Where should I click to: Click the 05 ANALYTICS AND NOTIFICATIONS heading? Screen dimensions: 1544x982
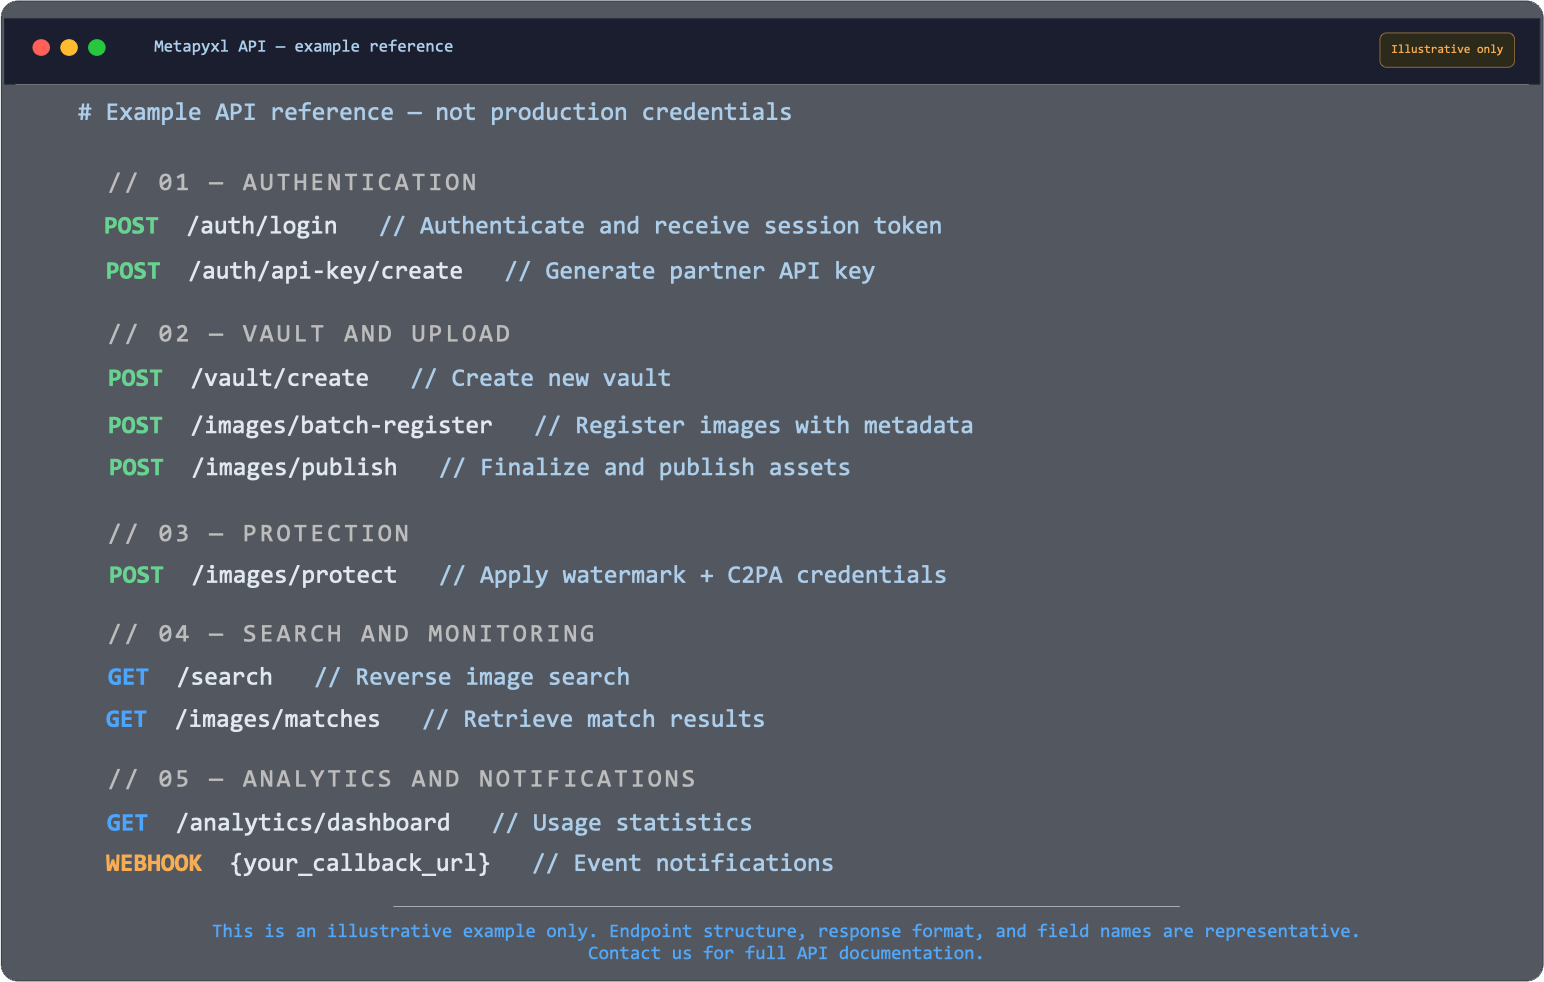tap(402, 778)
